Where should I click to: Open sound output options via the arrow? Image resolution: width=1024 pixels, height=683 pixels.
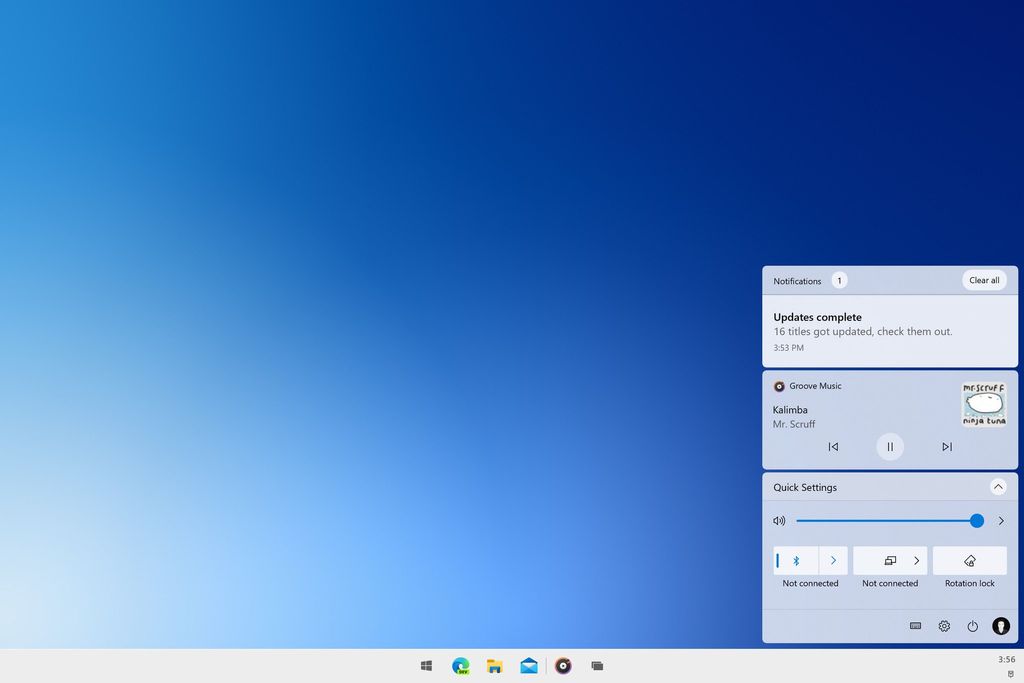click(x=1000, y=521)
